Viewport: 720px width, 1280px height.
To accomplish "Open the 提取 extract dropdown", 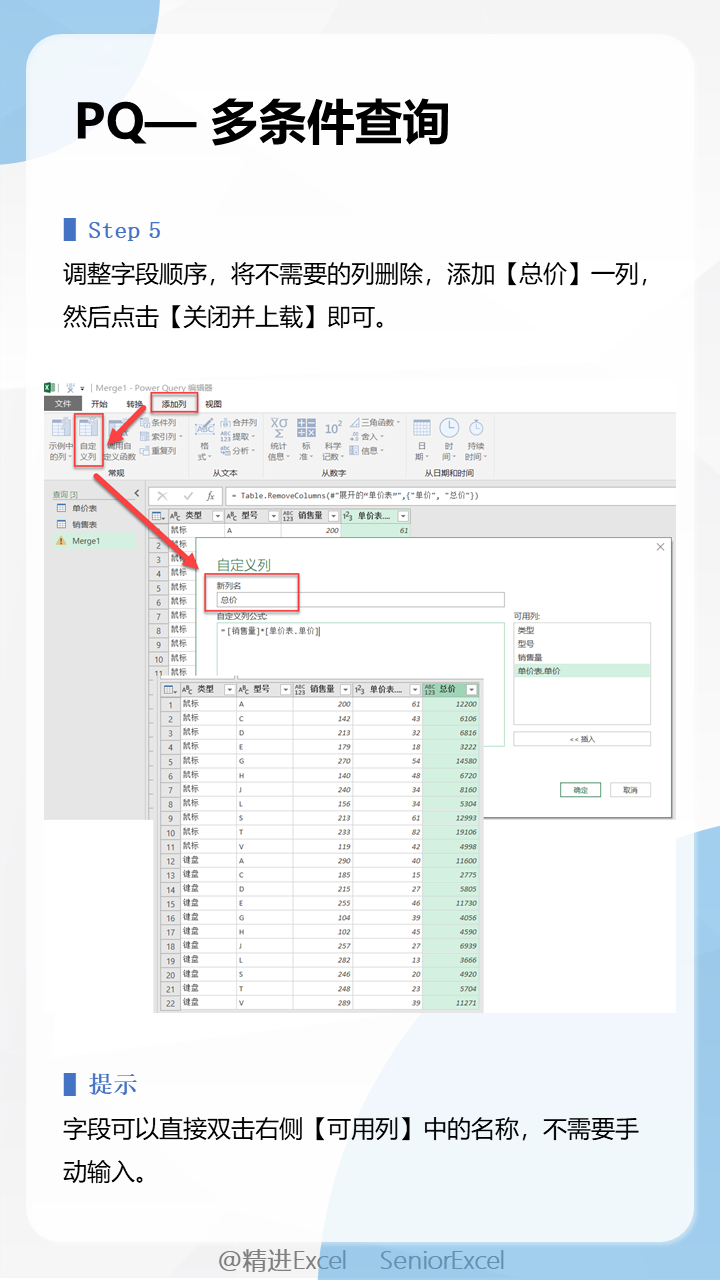I will (x=238, y=437).
